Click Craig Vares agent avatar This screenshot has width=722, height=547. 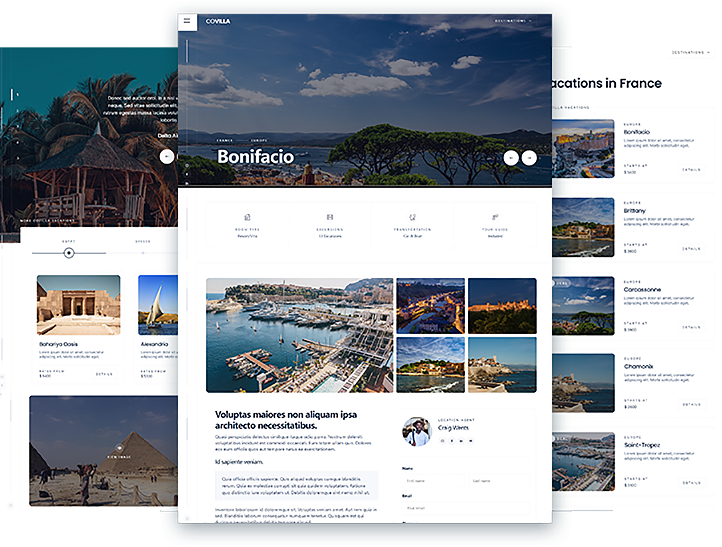(417, 431)
